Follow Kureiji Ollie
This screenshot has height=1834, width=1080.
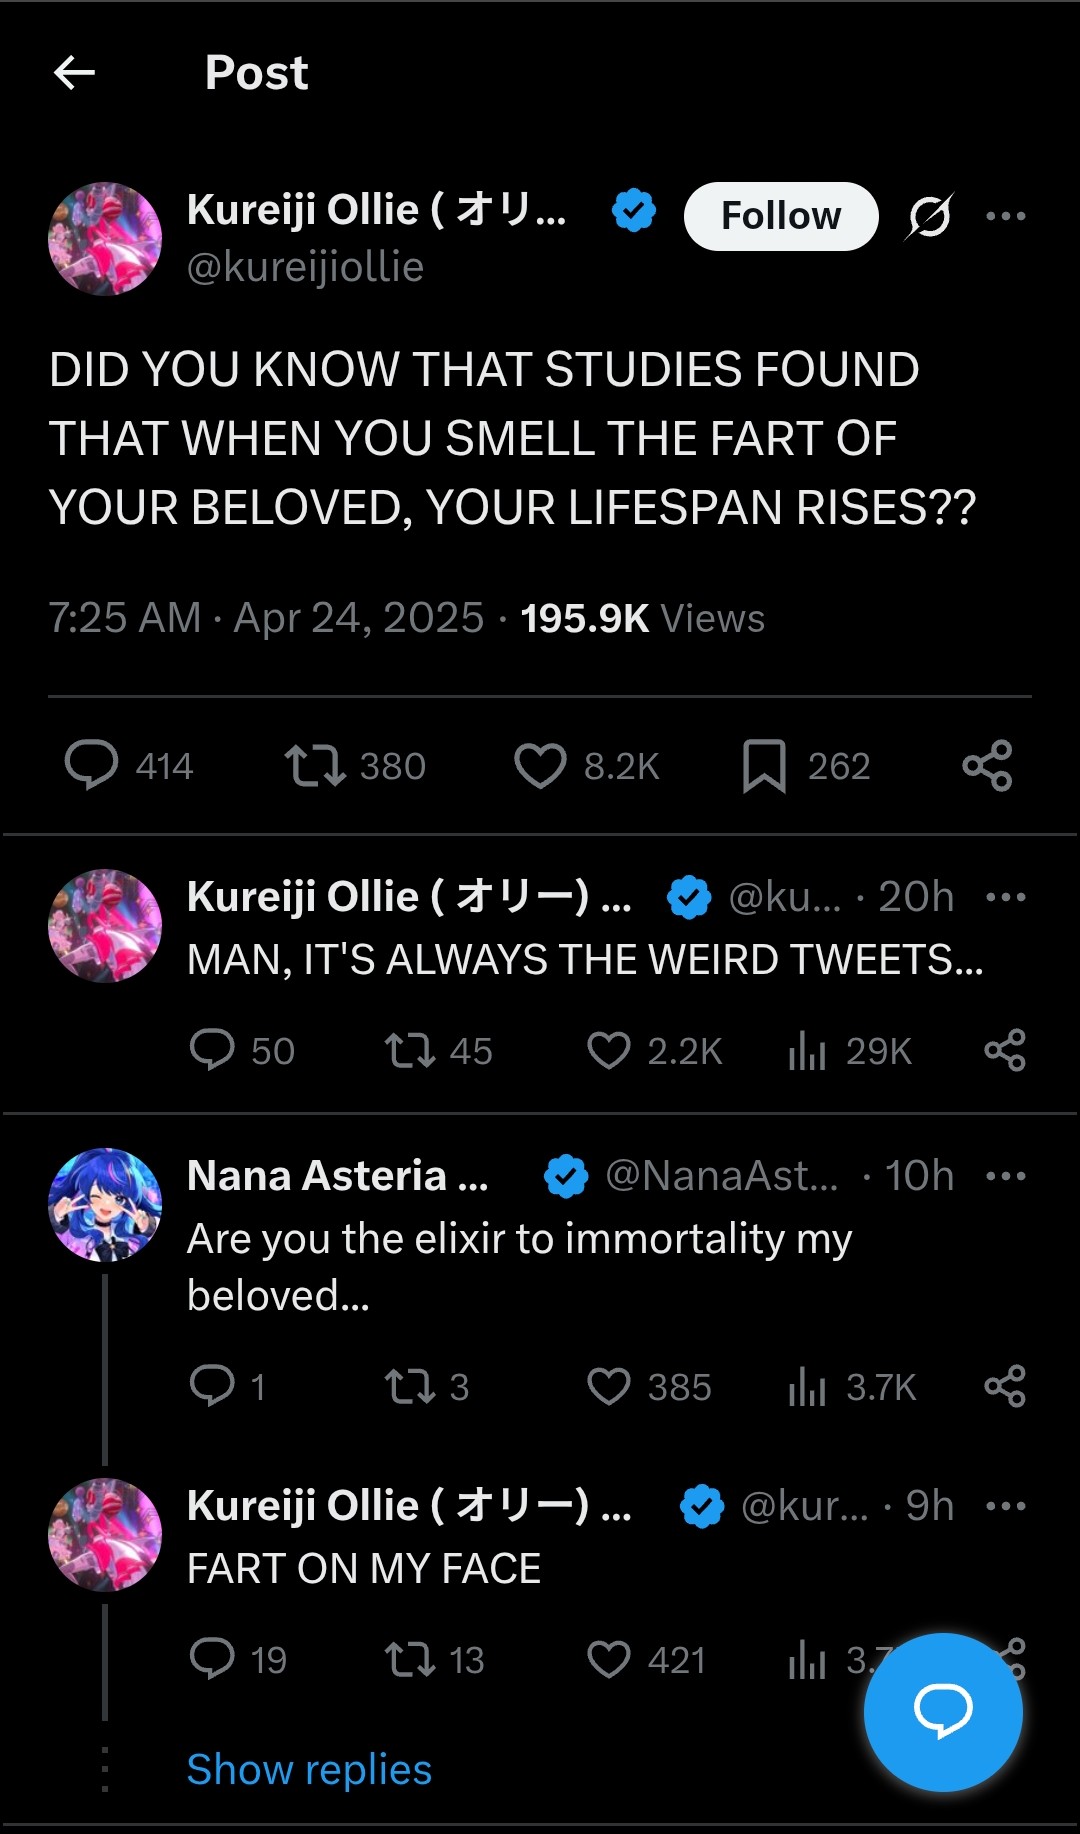tap(781, 216)
